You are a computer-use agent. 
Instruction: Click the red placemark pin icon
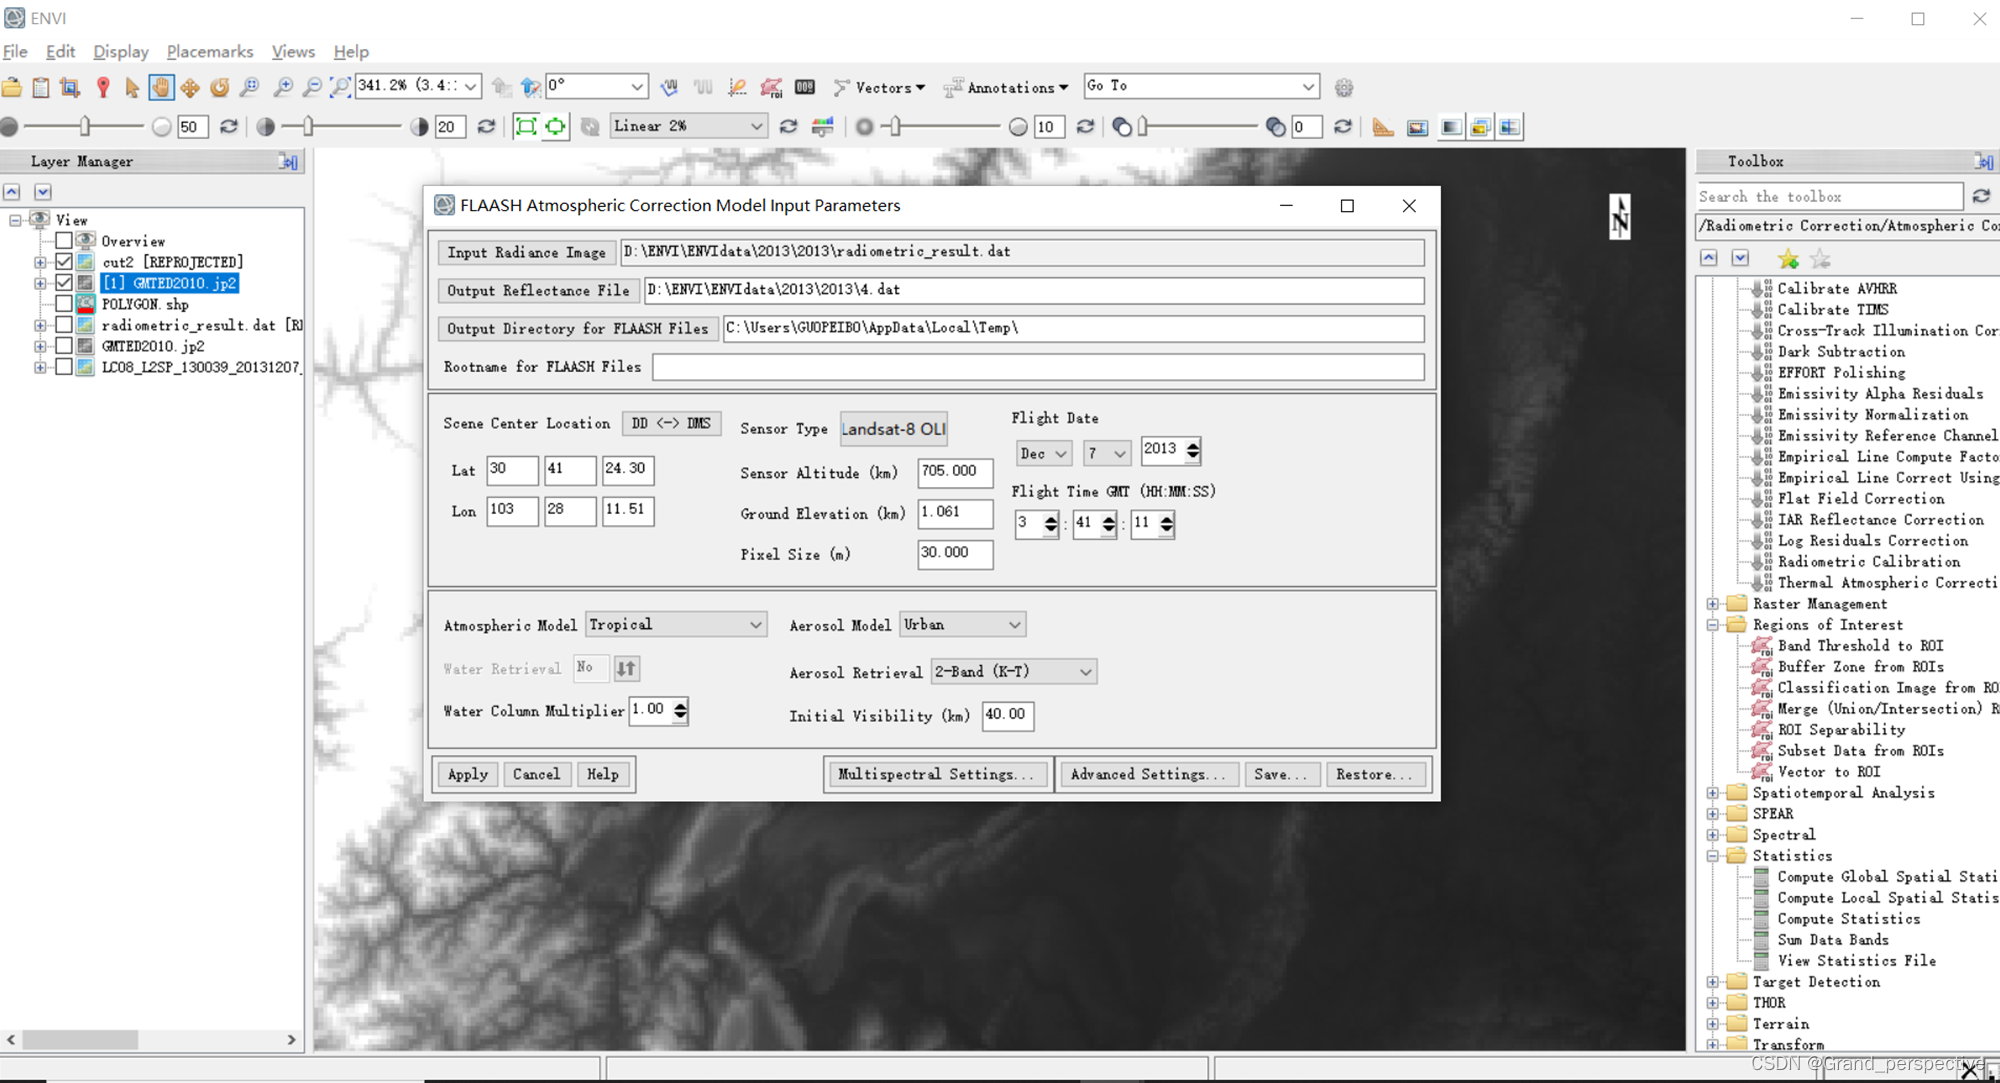point(102,88)
